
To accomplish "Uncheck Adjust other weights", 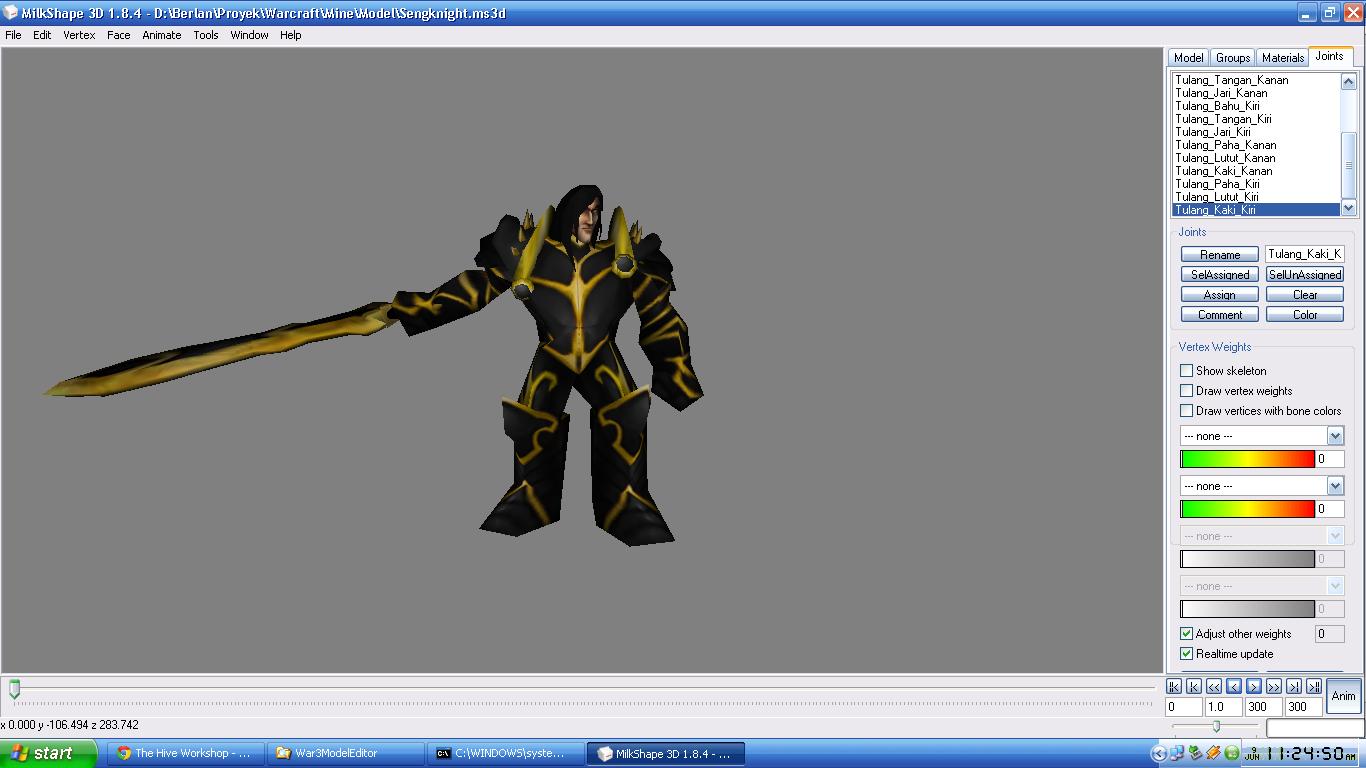I will (x=1186, y=634).
